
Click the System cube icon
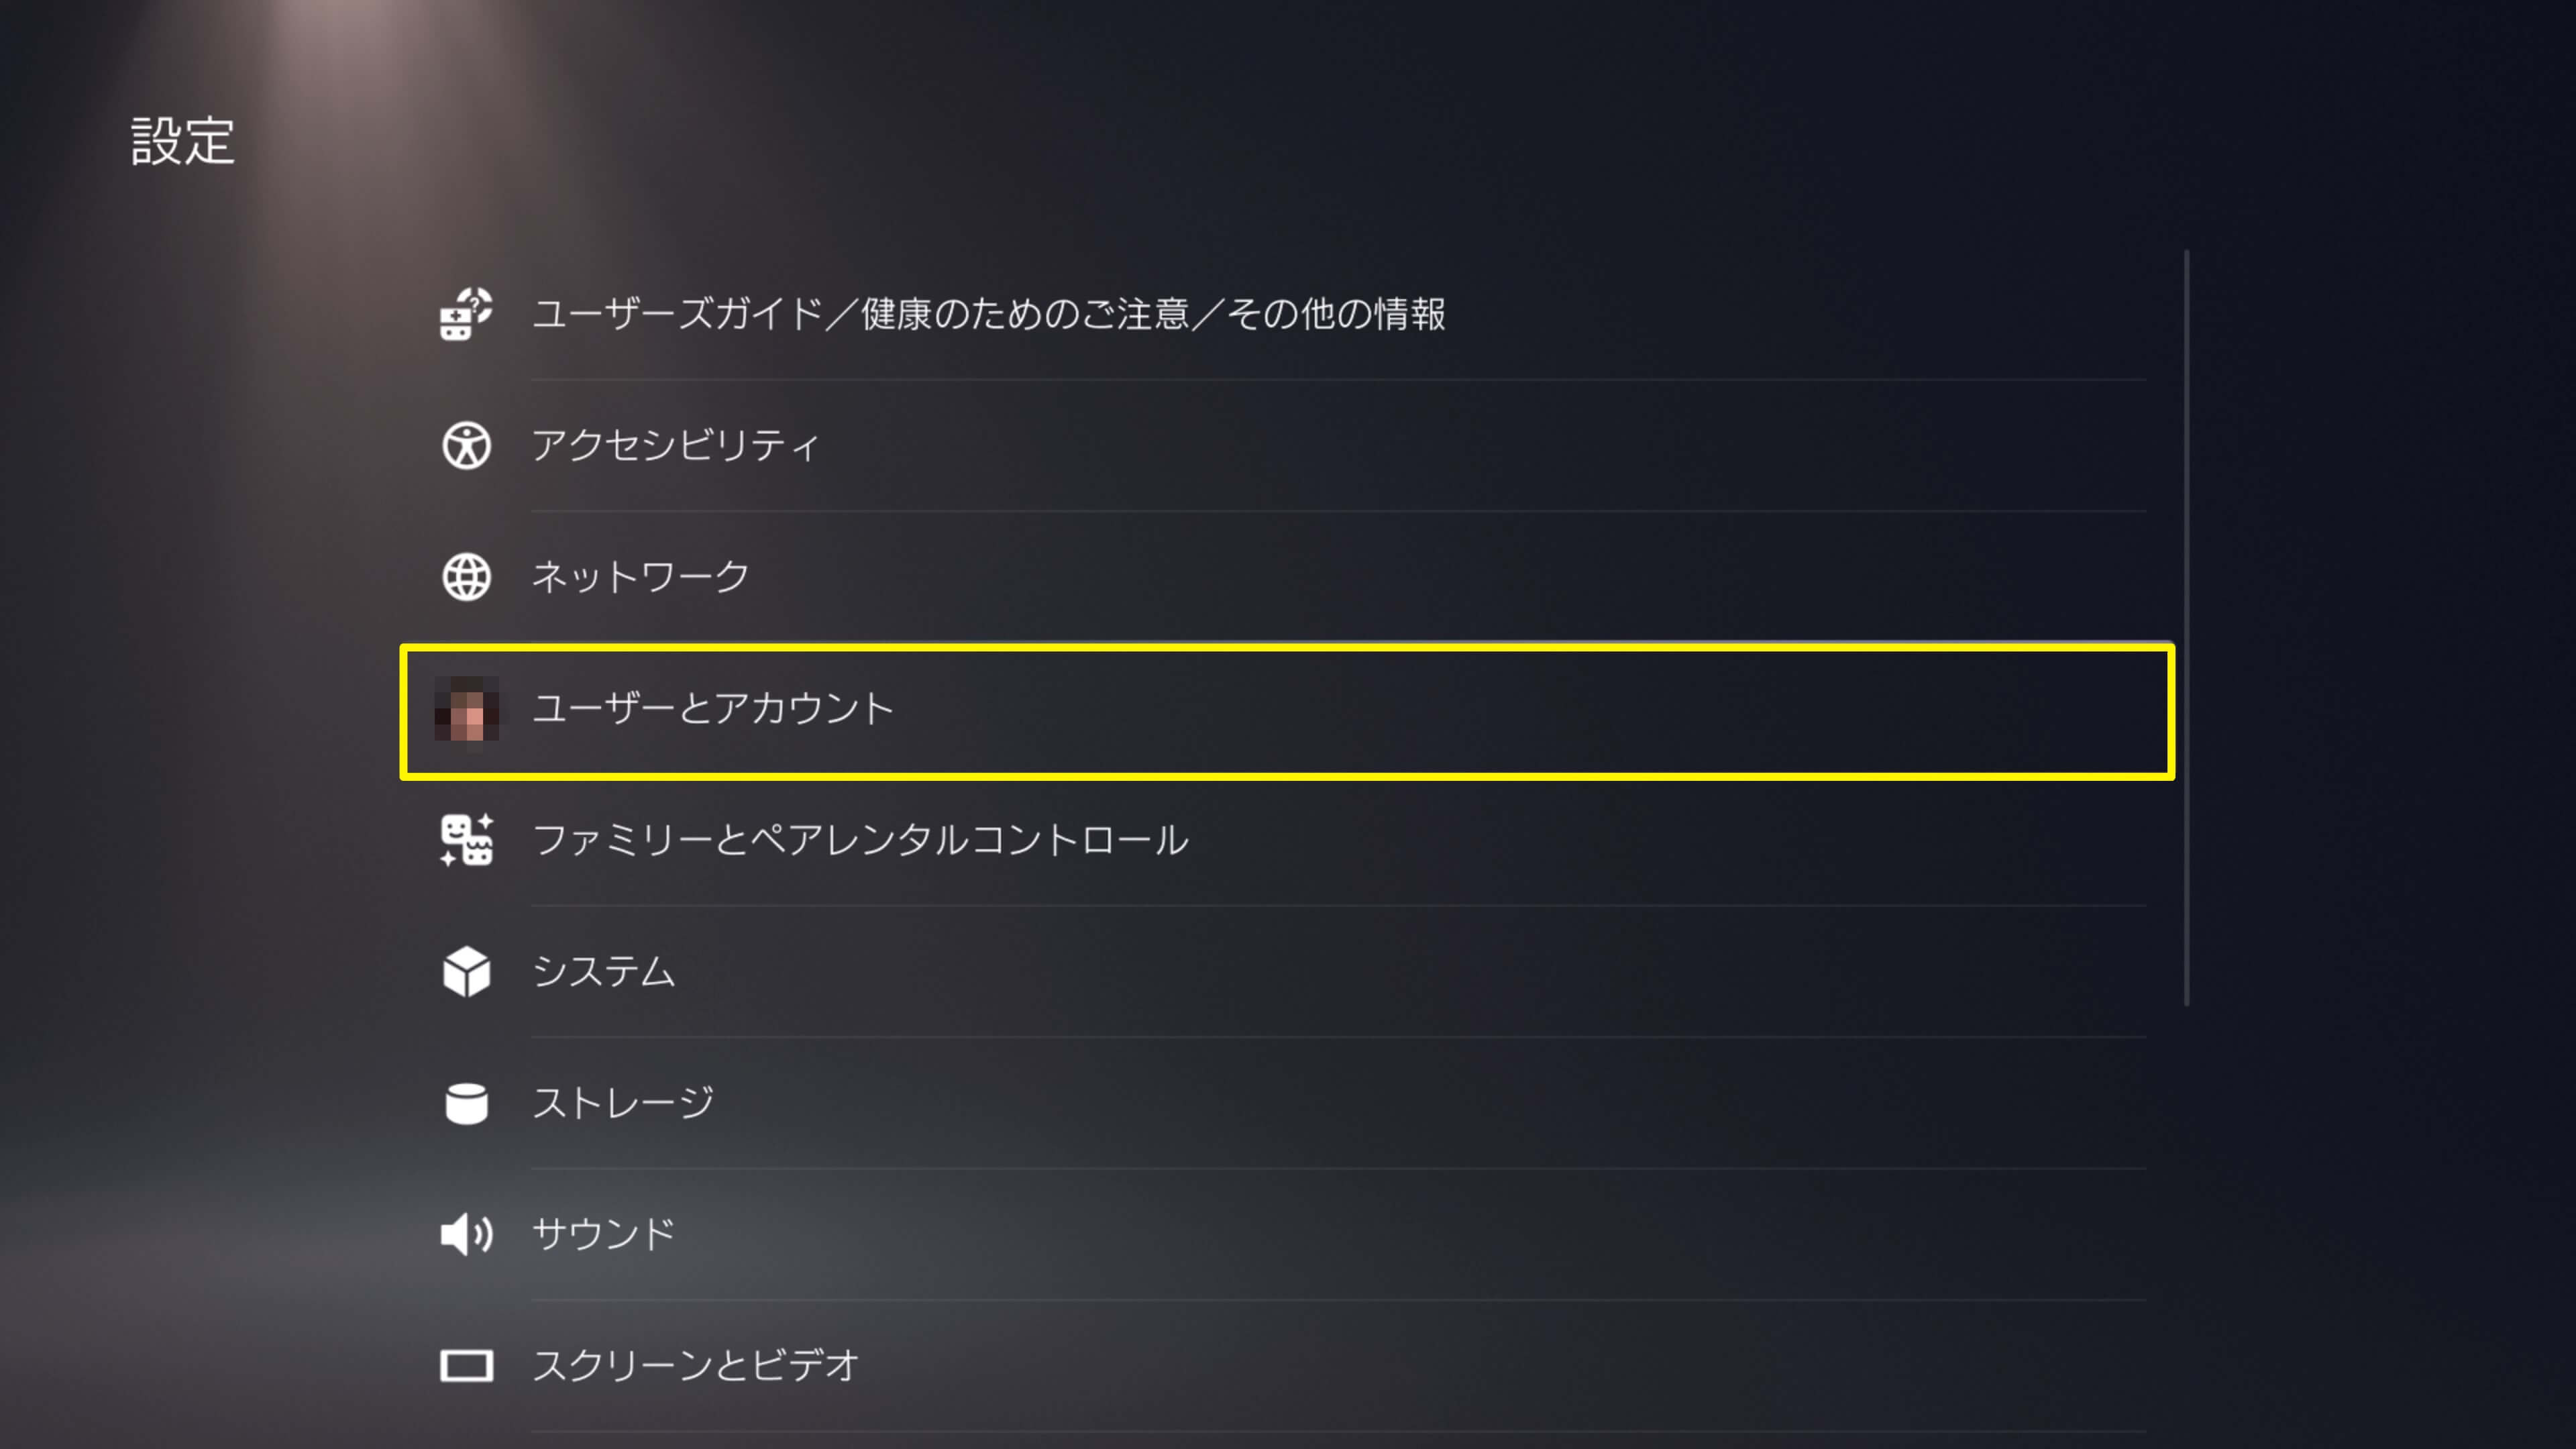(x=466, y=972)
